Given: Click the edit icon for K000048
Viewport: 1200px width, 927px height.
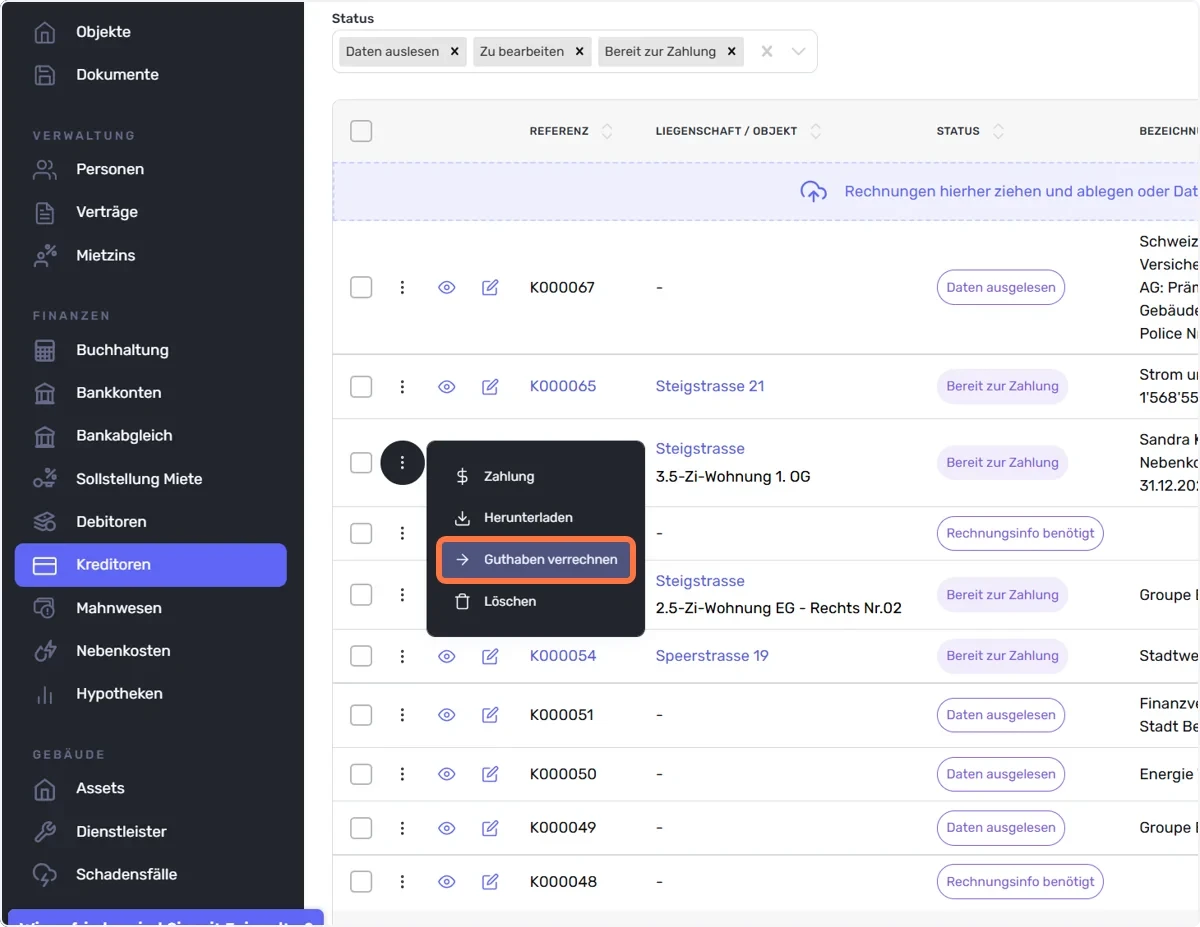Looking at the screenshot, I should point(490,881).
